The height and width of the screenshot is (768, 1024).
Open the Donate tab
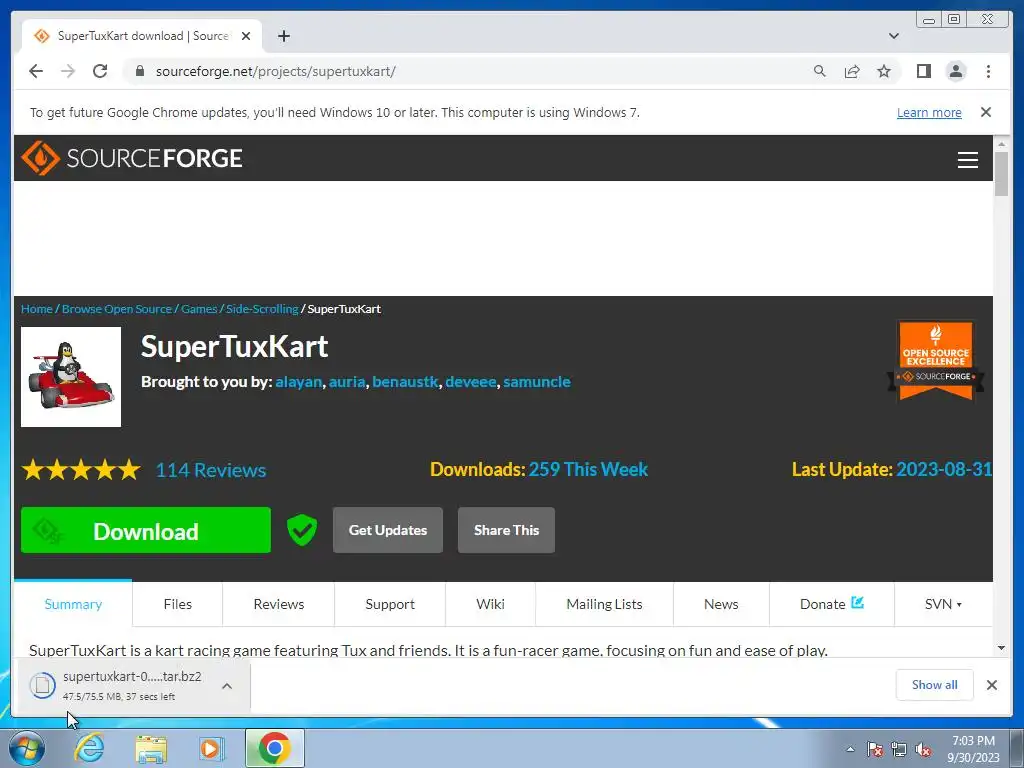831,604
